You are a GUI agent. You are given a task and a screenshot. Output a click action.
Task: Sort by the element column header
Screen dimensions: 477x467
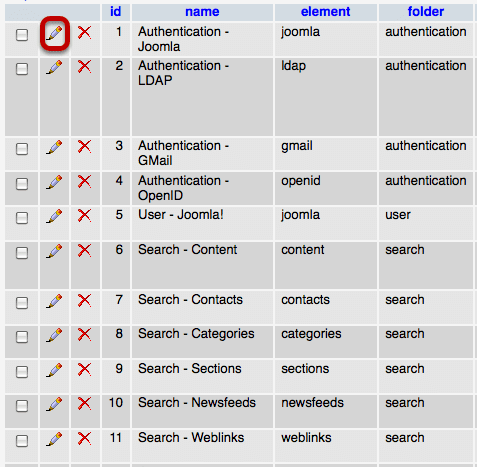tap(325, 12)
